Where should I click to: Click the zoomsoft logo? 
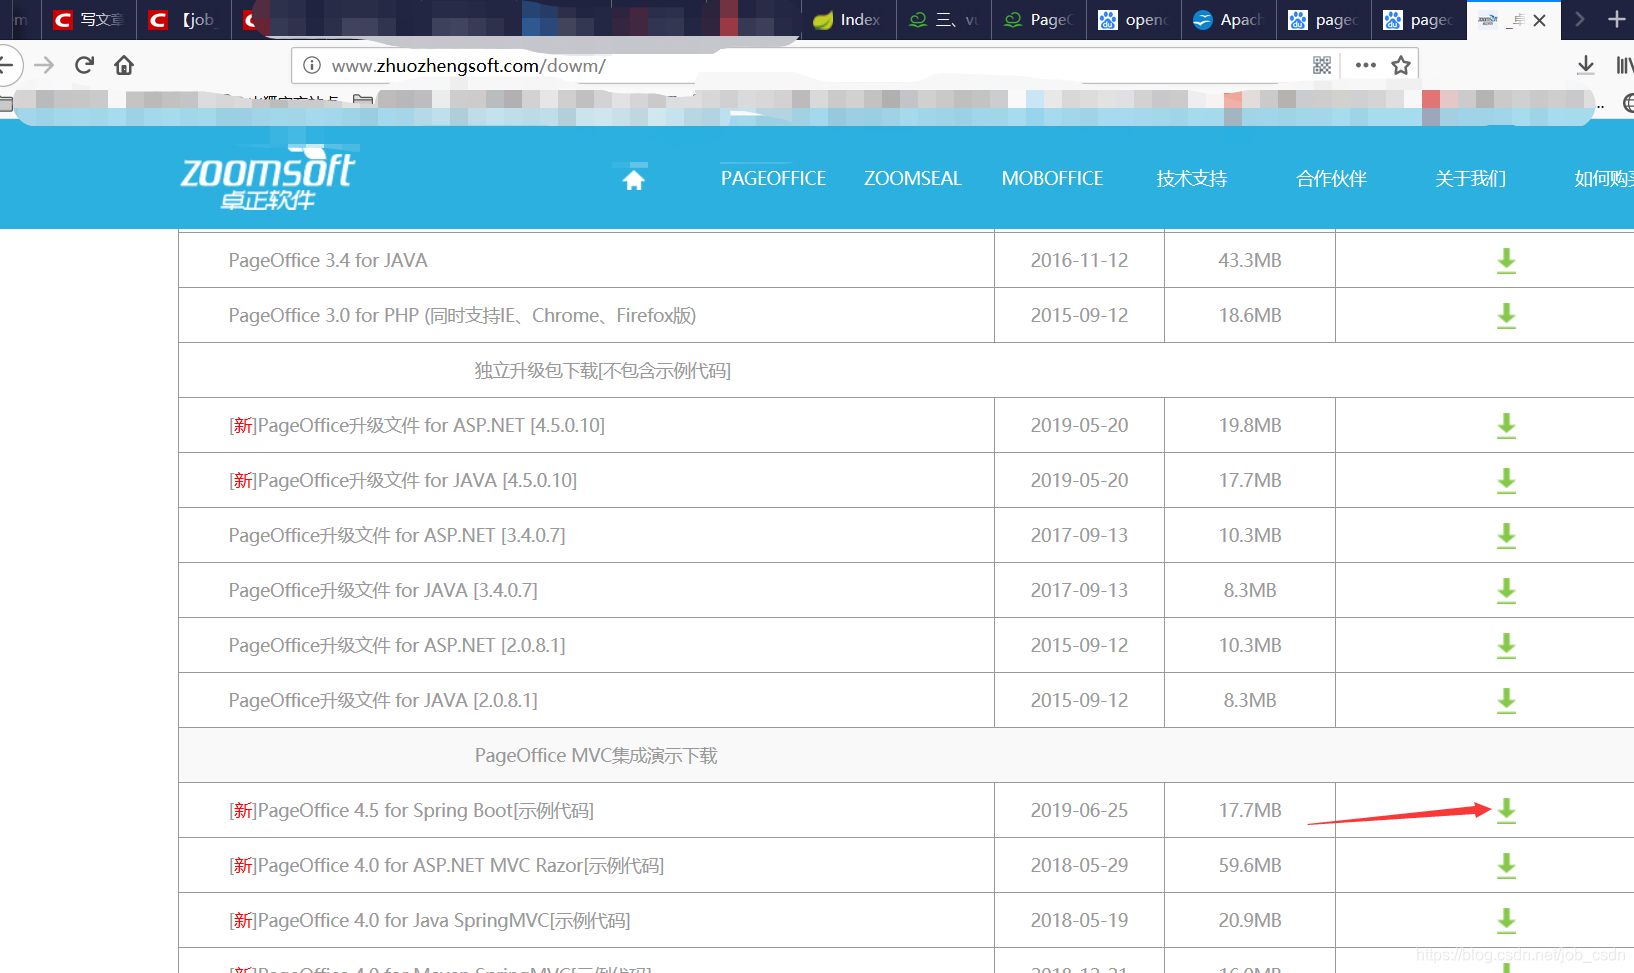tap(267, 178)
